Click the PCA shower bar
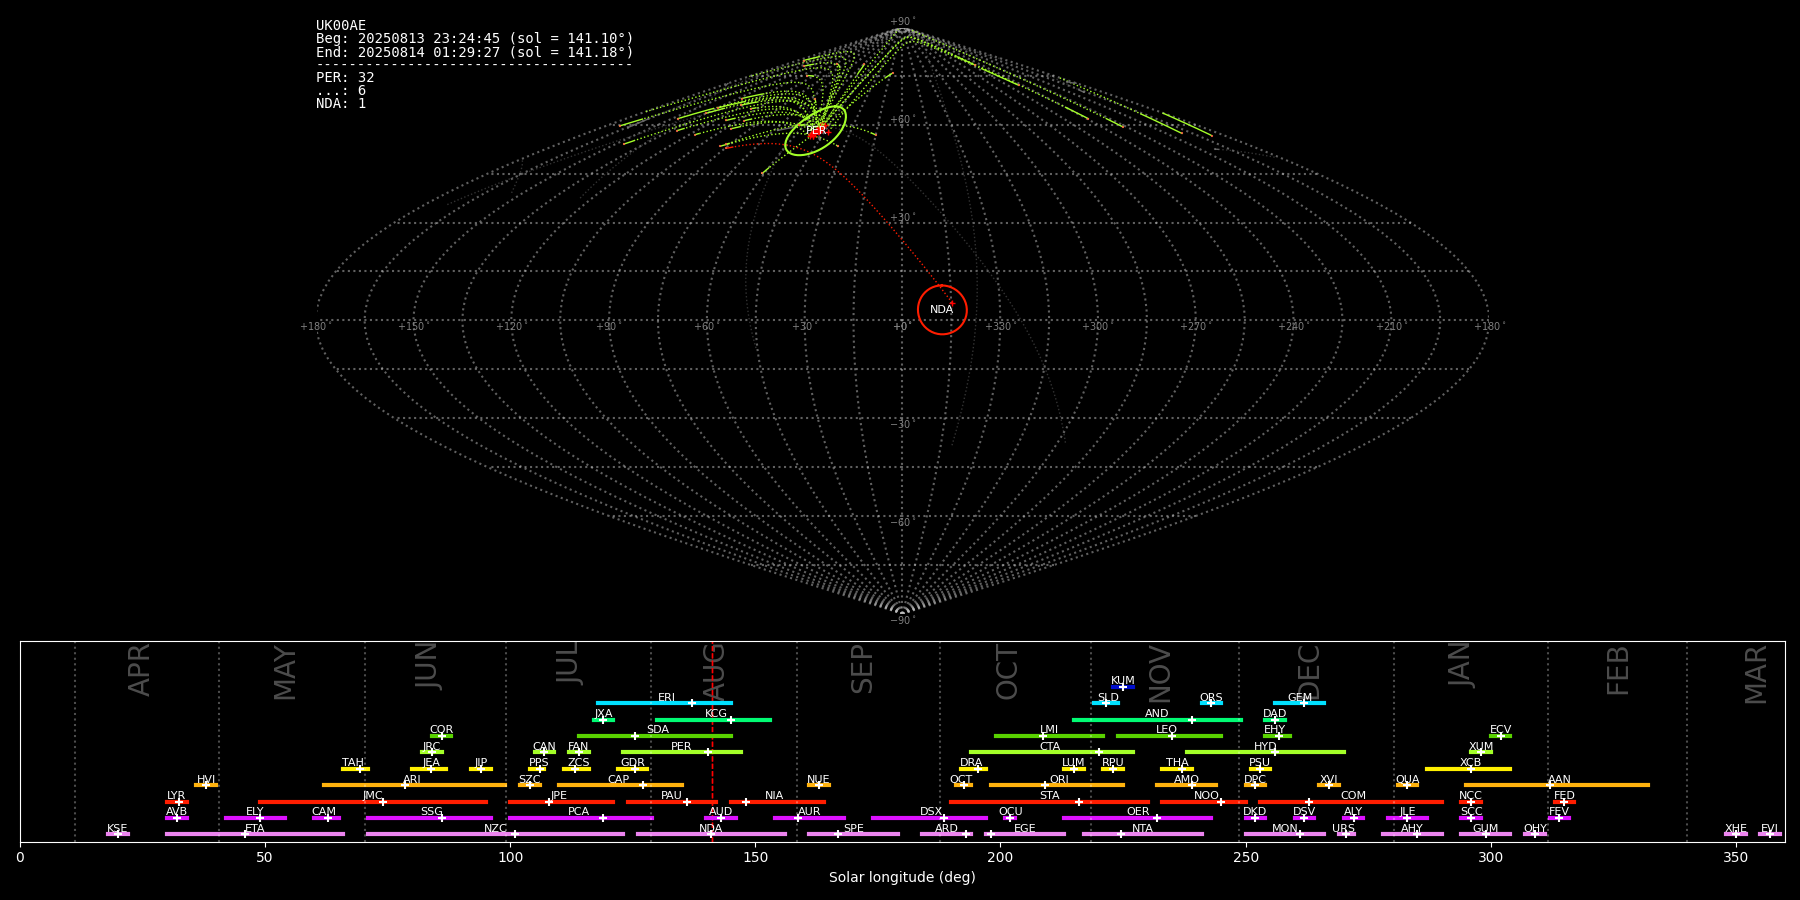This screenshot has height=900, width=1800. [x=580, y=818]
